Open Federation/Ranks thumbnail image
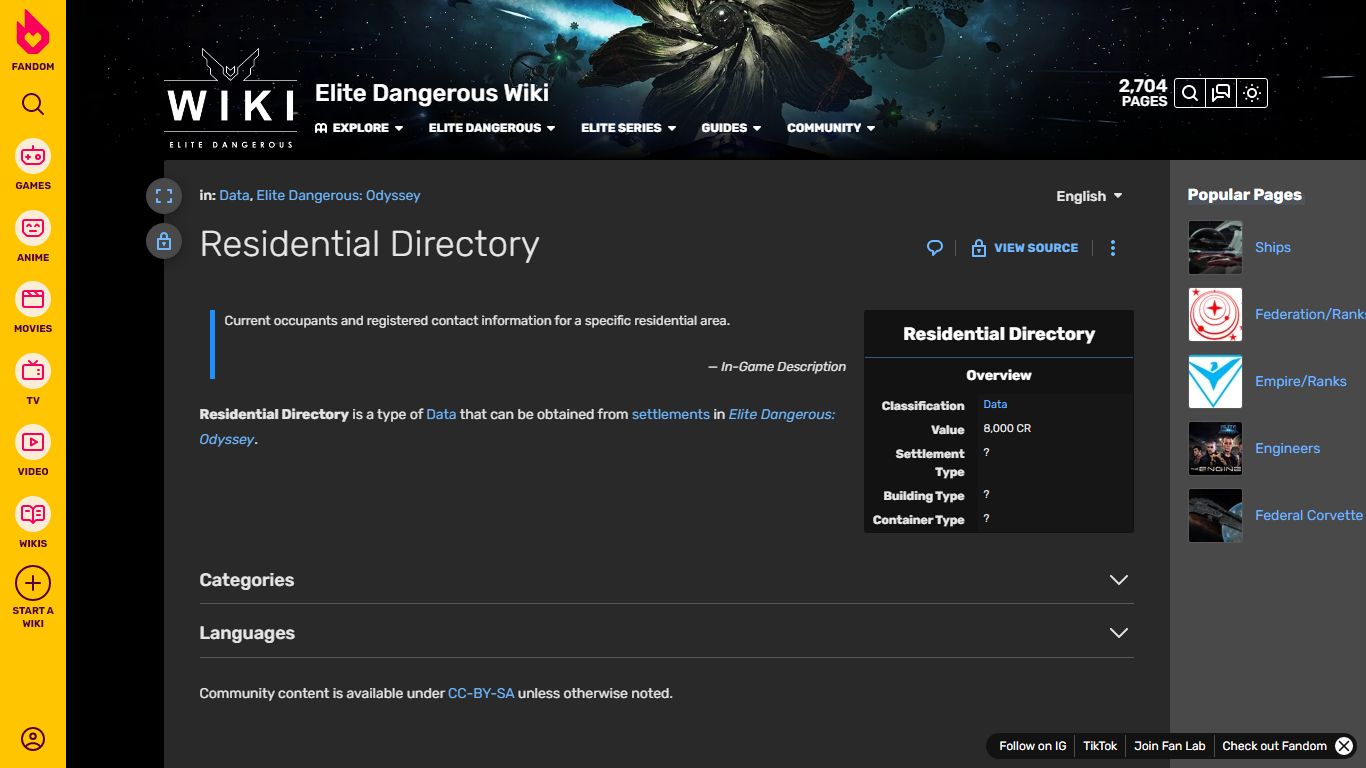This screenshot has width=1366, height=768. pyautogui.click(x=1215, y=314)
